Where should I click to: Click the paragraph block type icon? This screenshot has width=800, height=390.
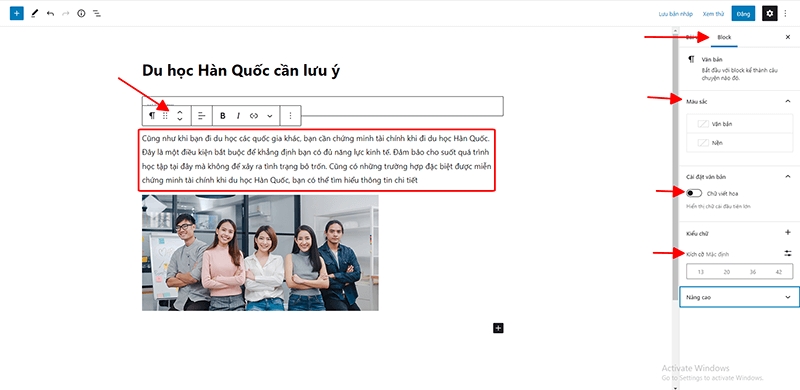click(152, 116)
